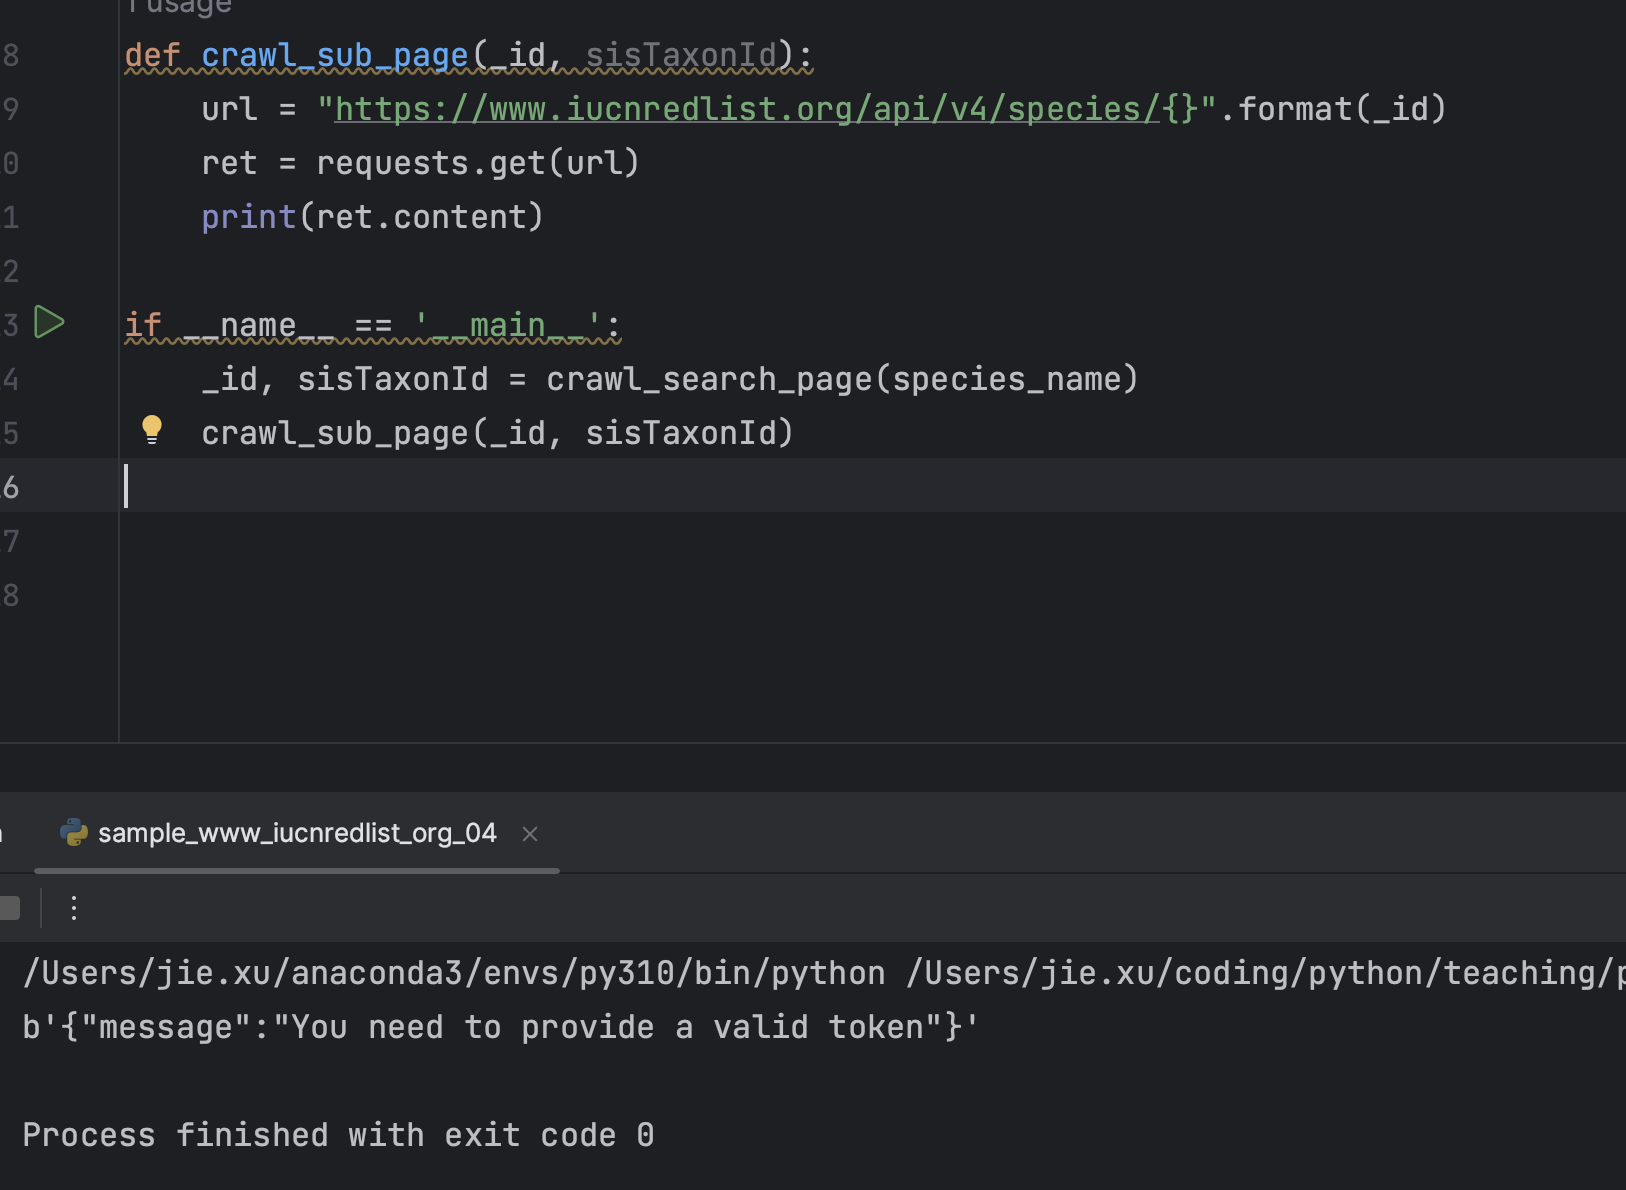Screen dimensions: 1626x1190
Task: Click the crawl_sub_page function definition name
Action: (x=334, y=55)
